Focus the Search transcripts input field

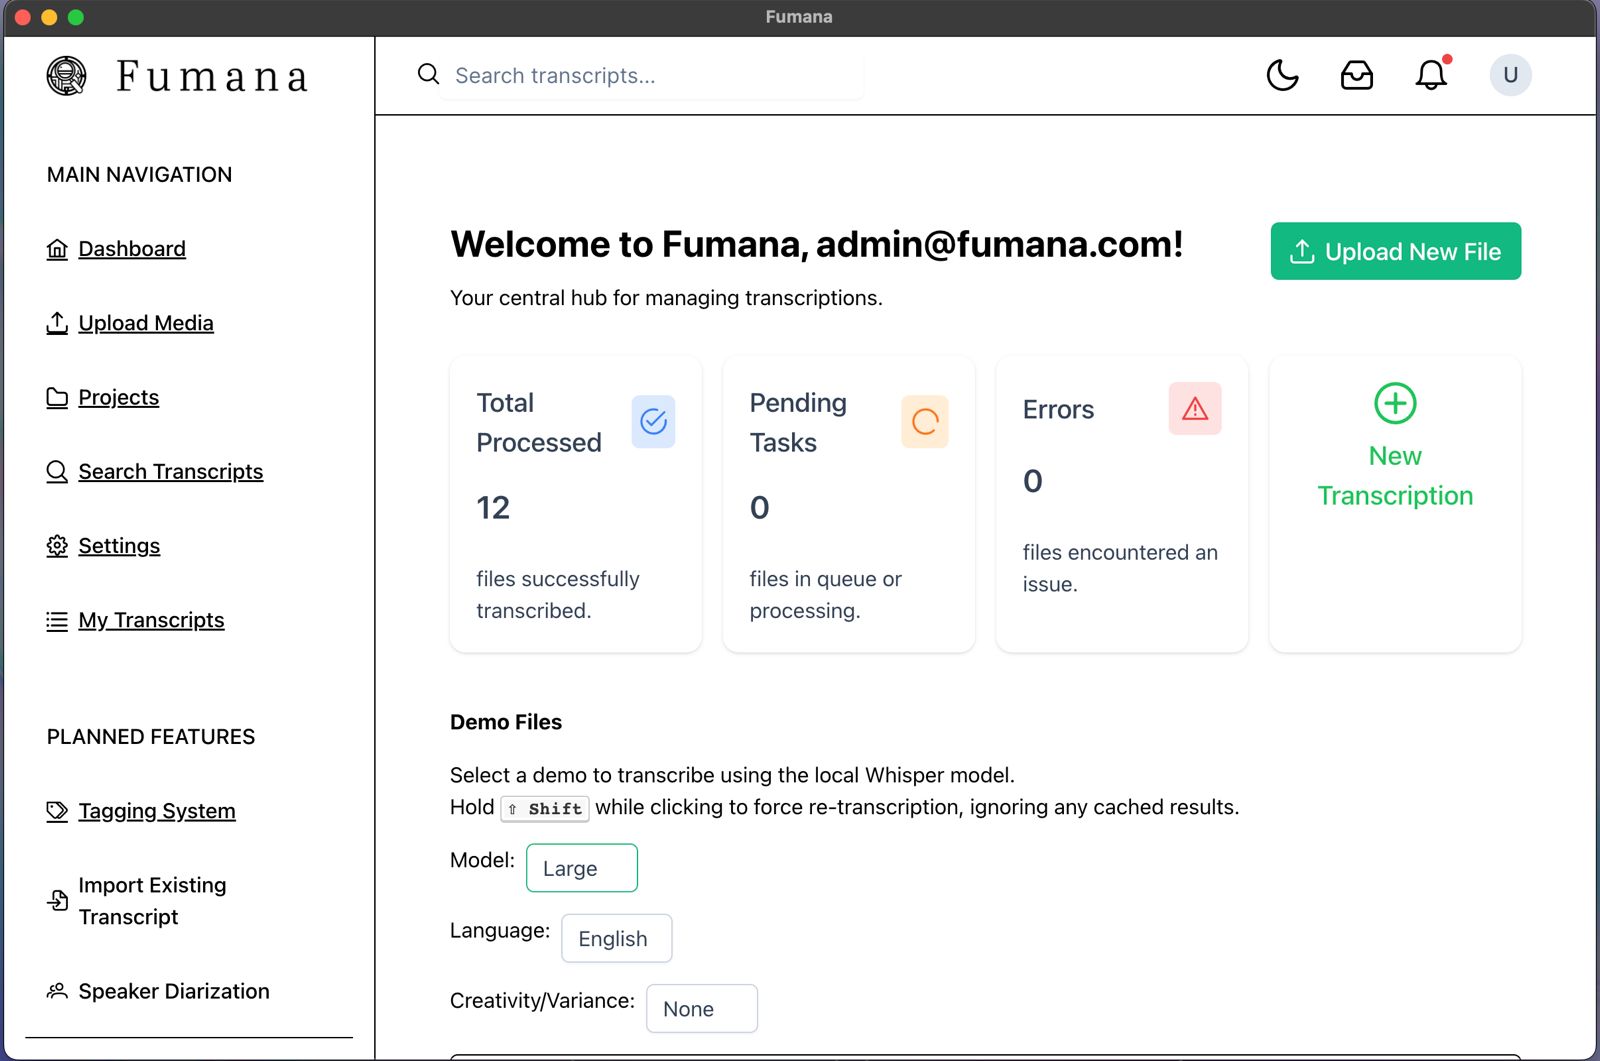[652, 76]
